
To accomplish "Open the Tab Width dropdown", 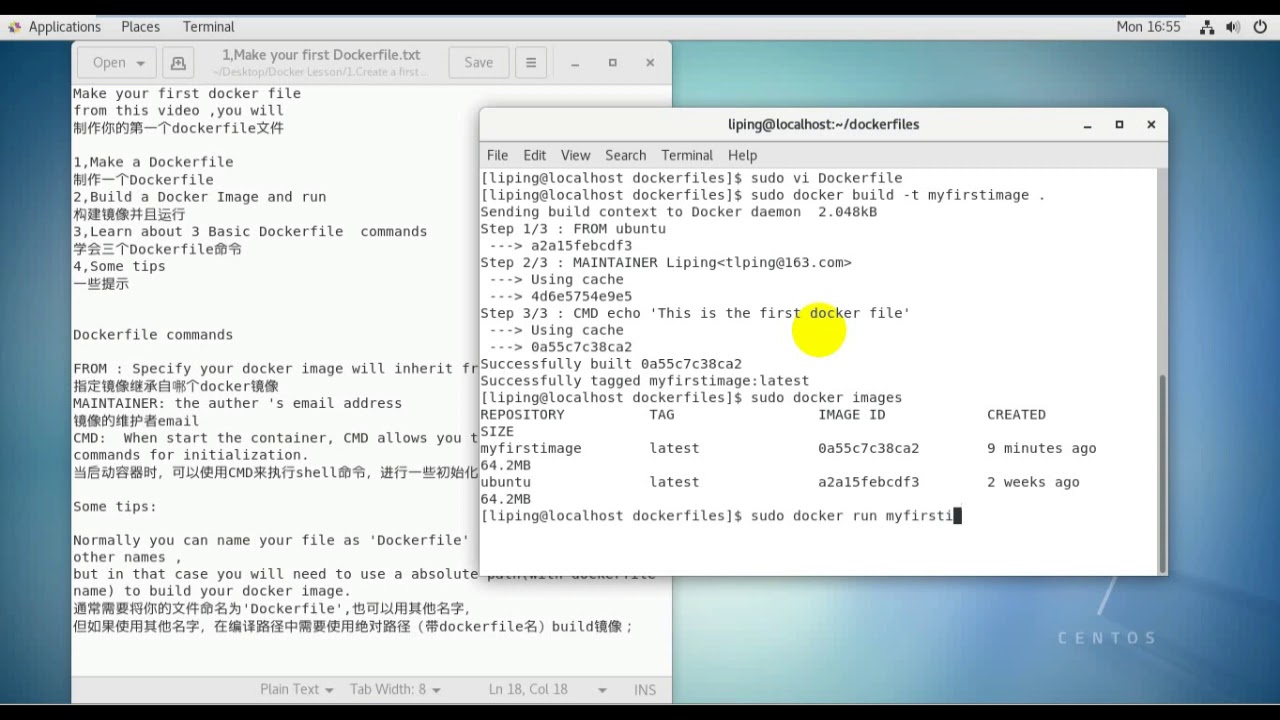I will pos(395,689).
